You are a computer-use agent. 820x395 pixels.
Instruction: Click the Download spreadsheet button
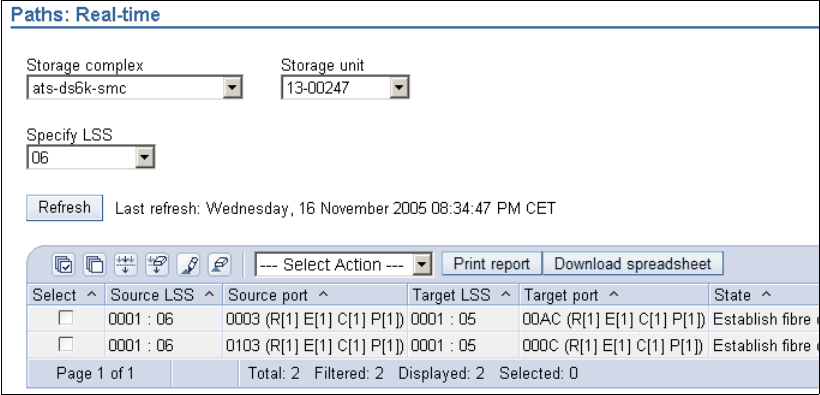[633, 264]
